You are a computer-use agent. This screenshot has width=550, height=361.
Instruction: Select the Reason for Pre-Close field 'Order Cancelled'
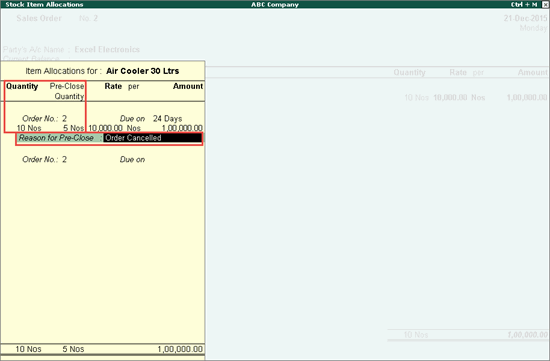coord(153,138)
